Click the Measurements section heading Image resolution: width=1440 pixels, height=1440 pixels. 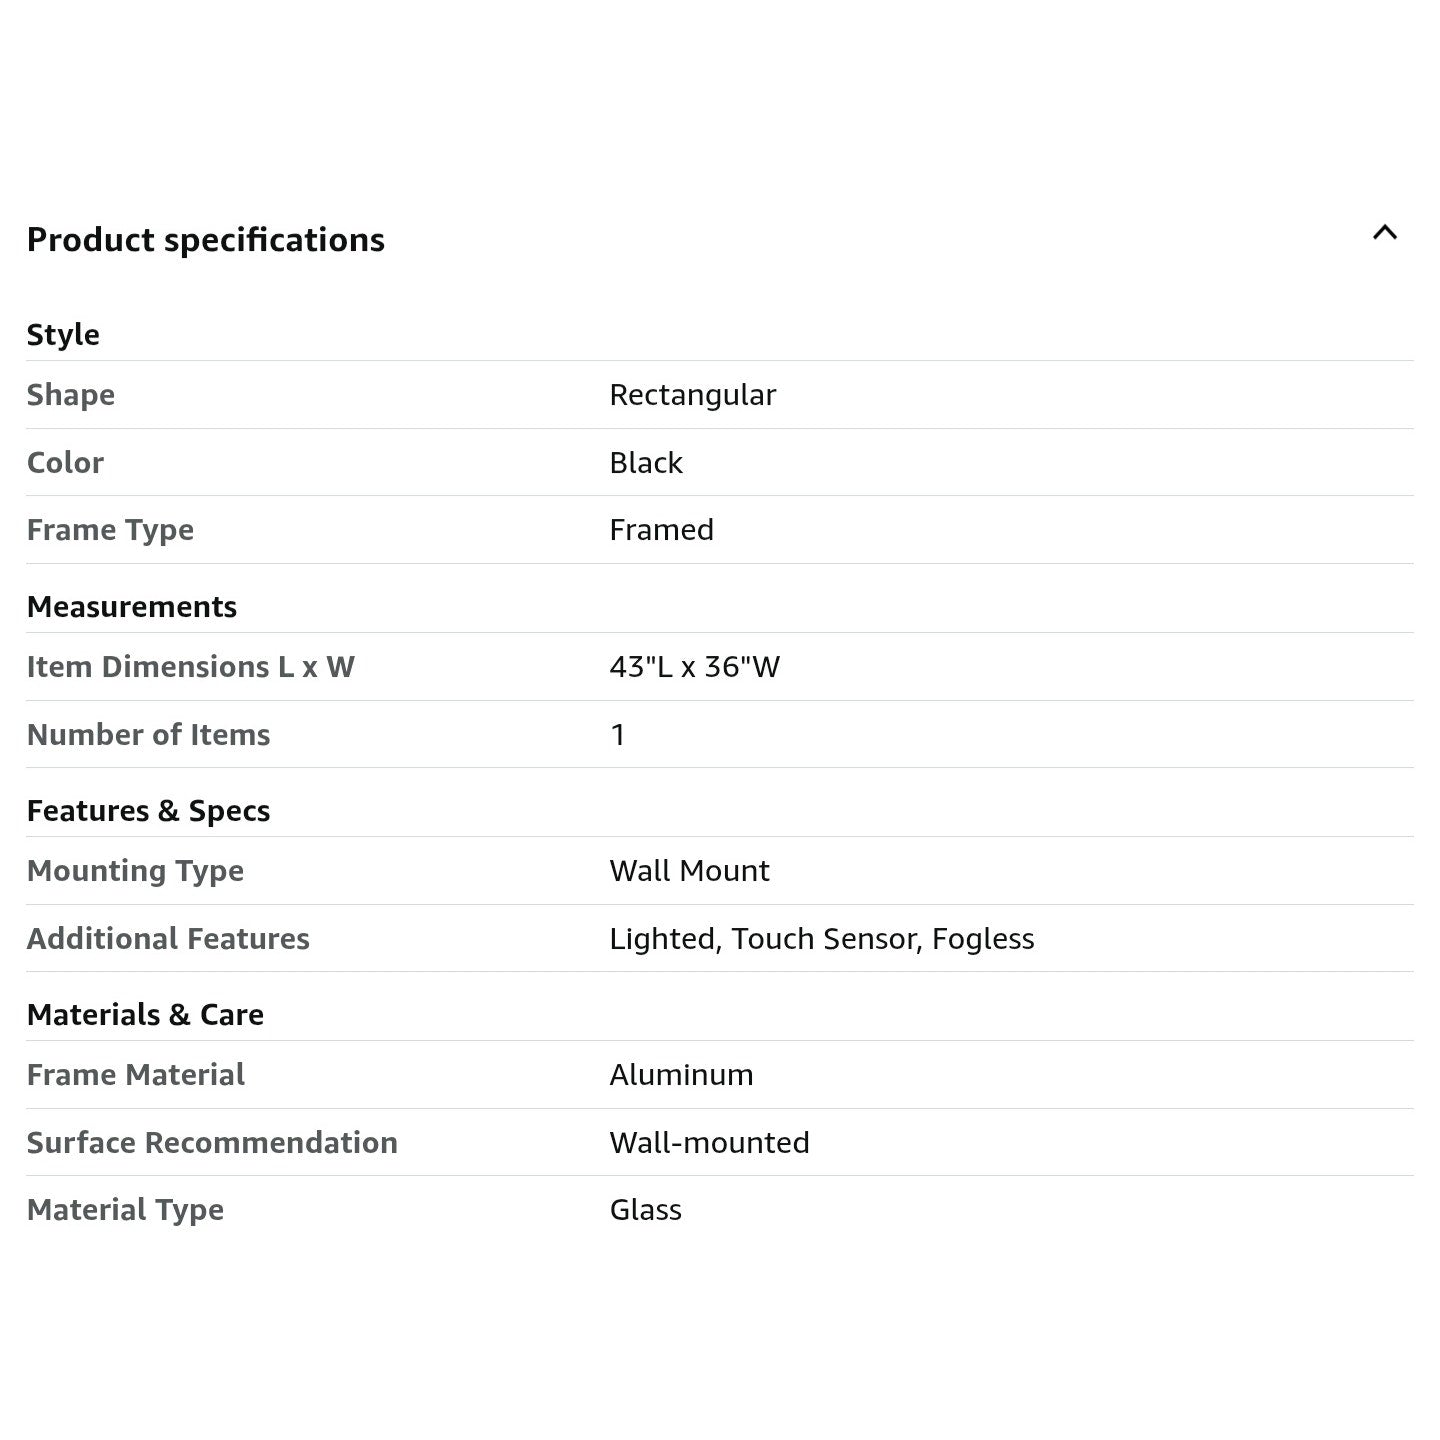132,607
